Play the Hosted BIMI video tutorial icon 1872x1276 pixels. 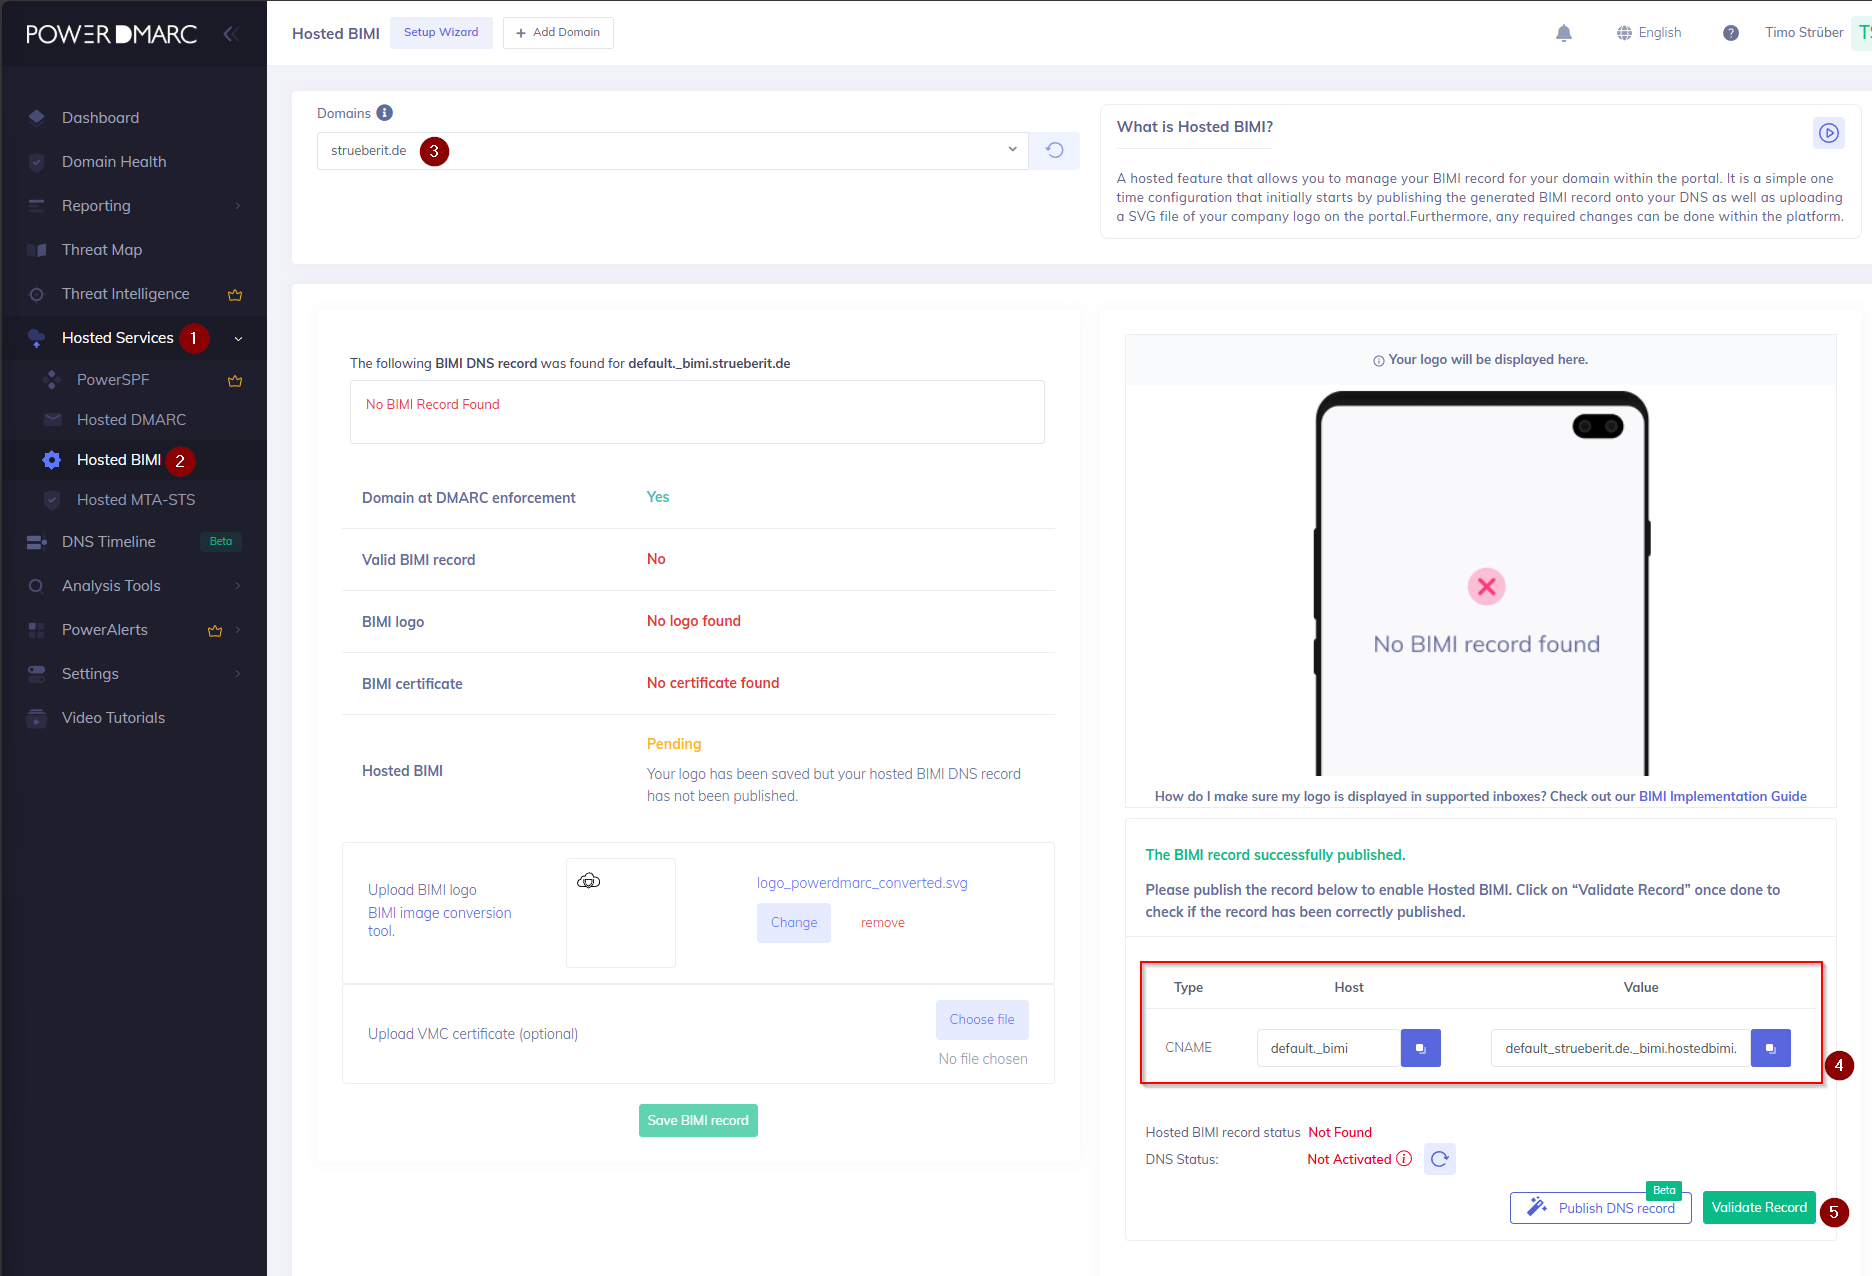tap(1829, 133)
